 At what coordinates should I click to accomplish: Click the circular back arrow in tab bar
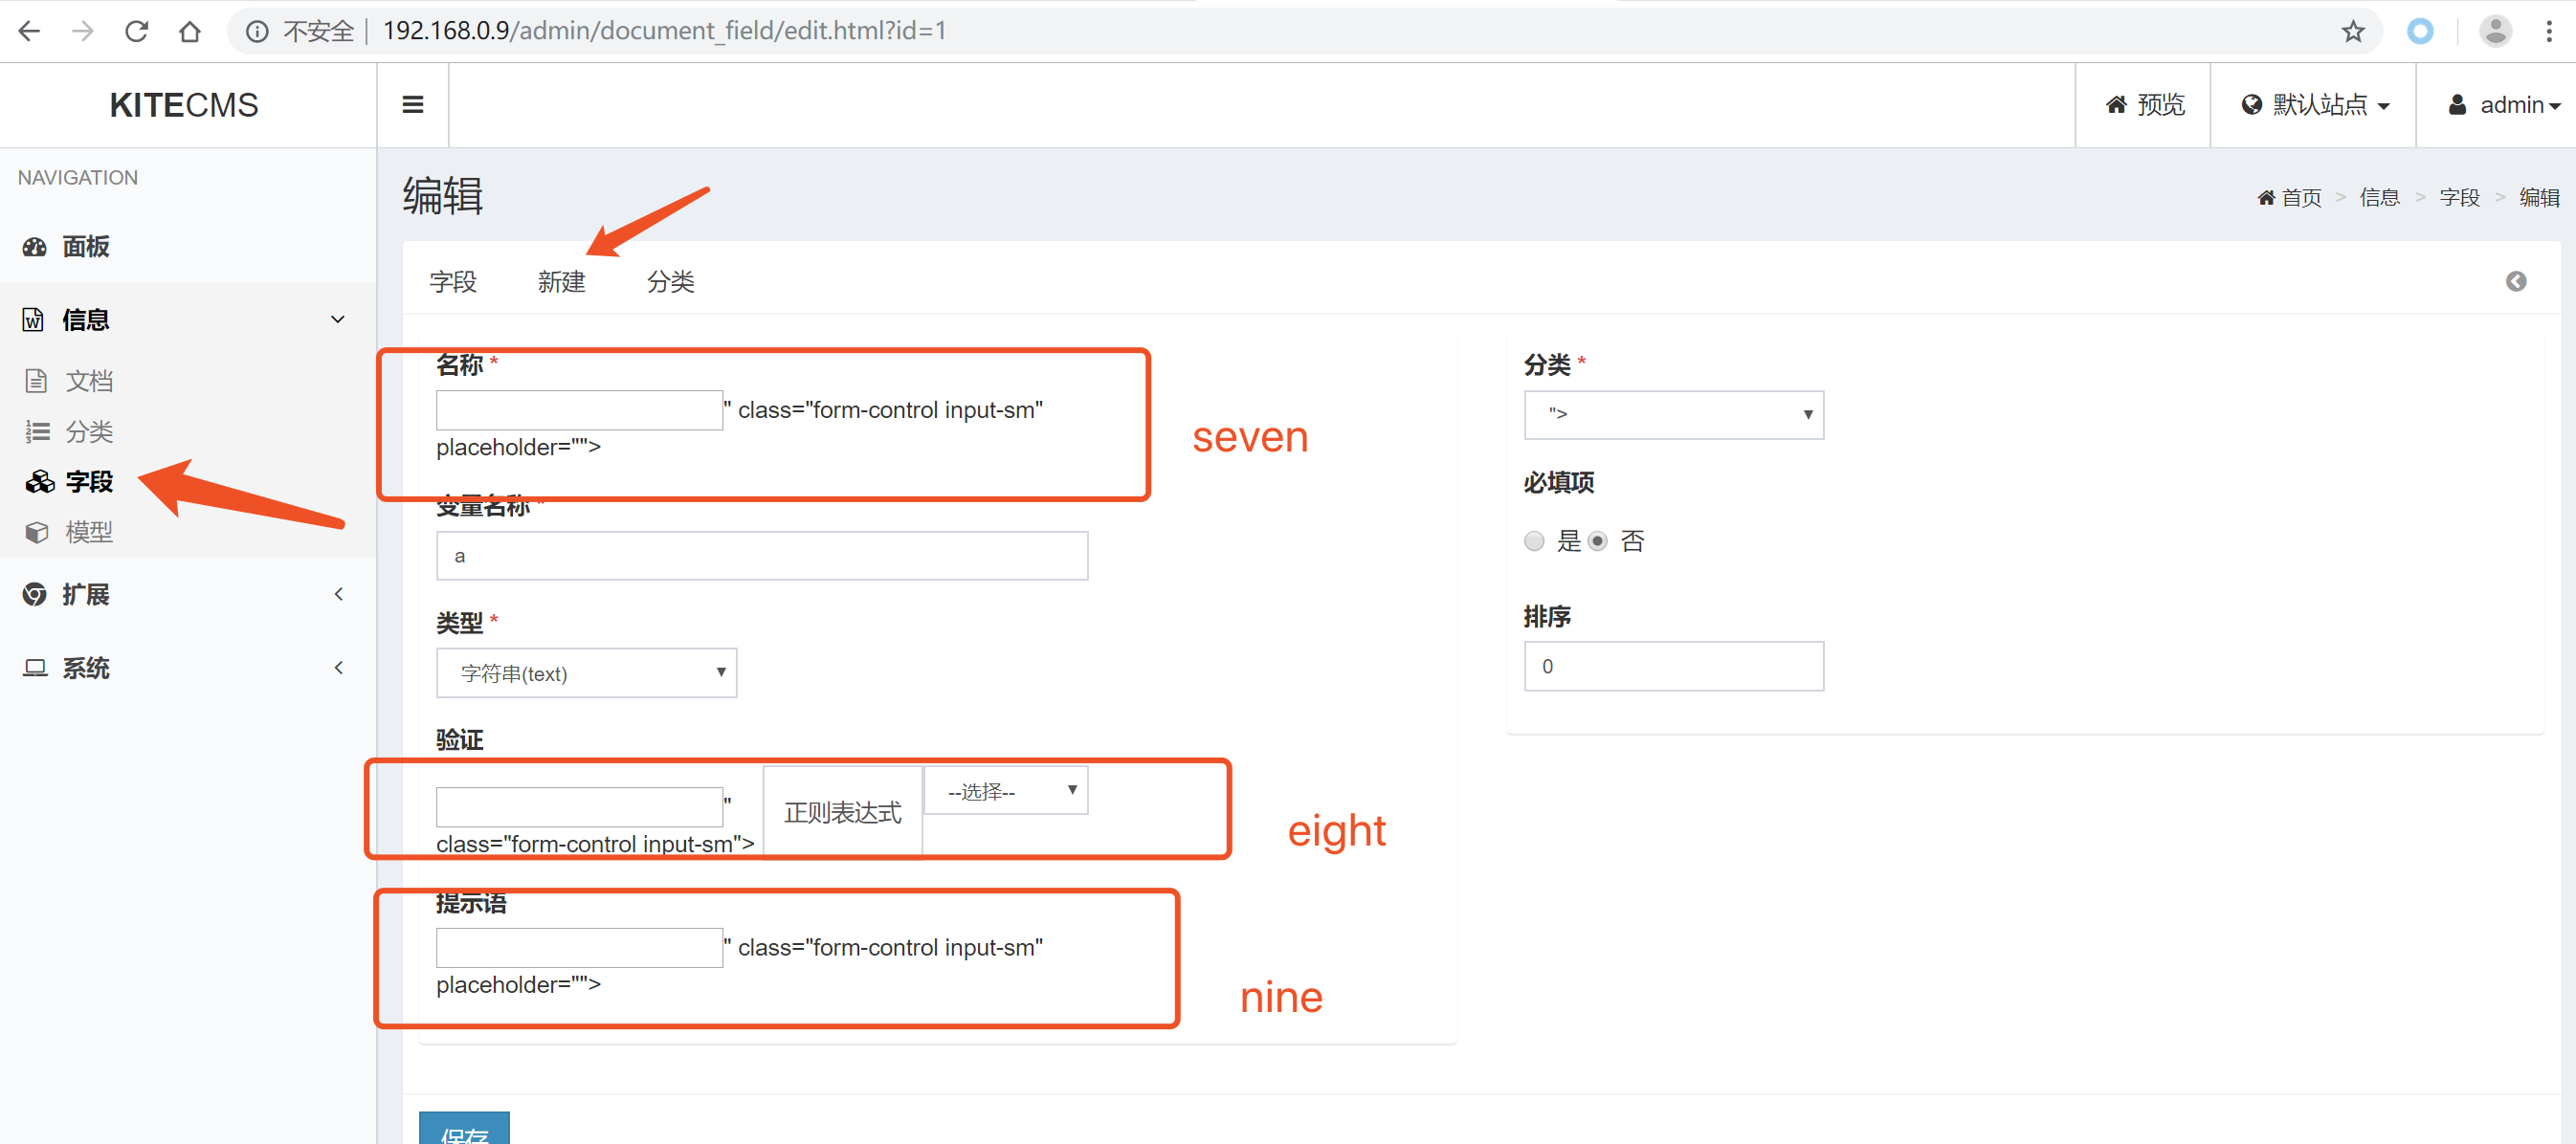2515,282
